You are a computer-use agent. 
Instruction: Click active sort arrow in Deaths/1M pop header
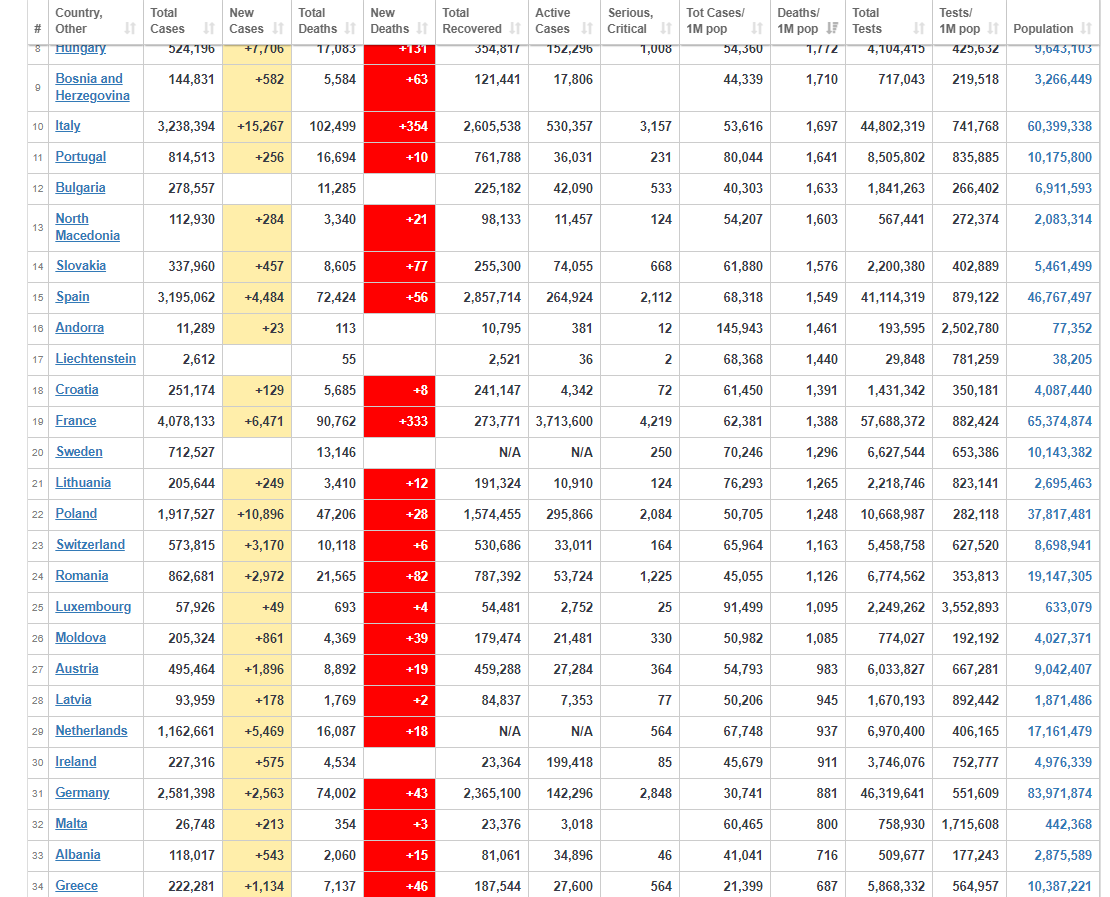coord(832,29)
